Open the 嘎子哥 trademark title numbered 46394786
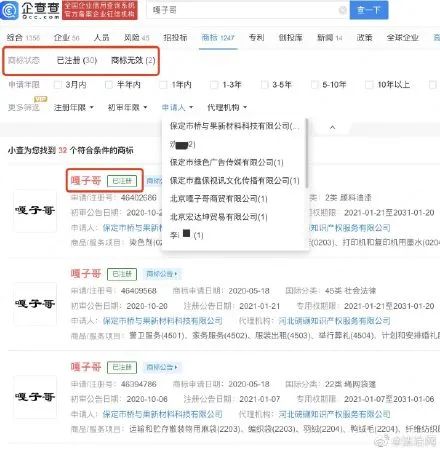This screenshot has width=440, height=451. pos(86,367)
